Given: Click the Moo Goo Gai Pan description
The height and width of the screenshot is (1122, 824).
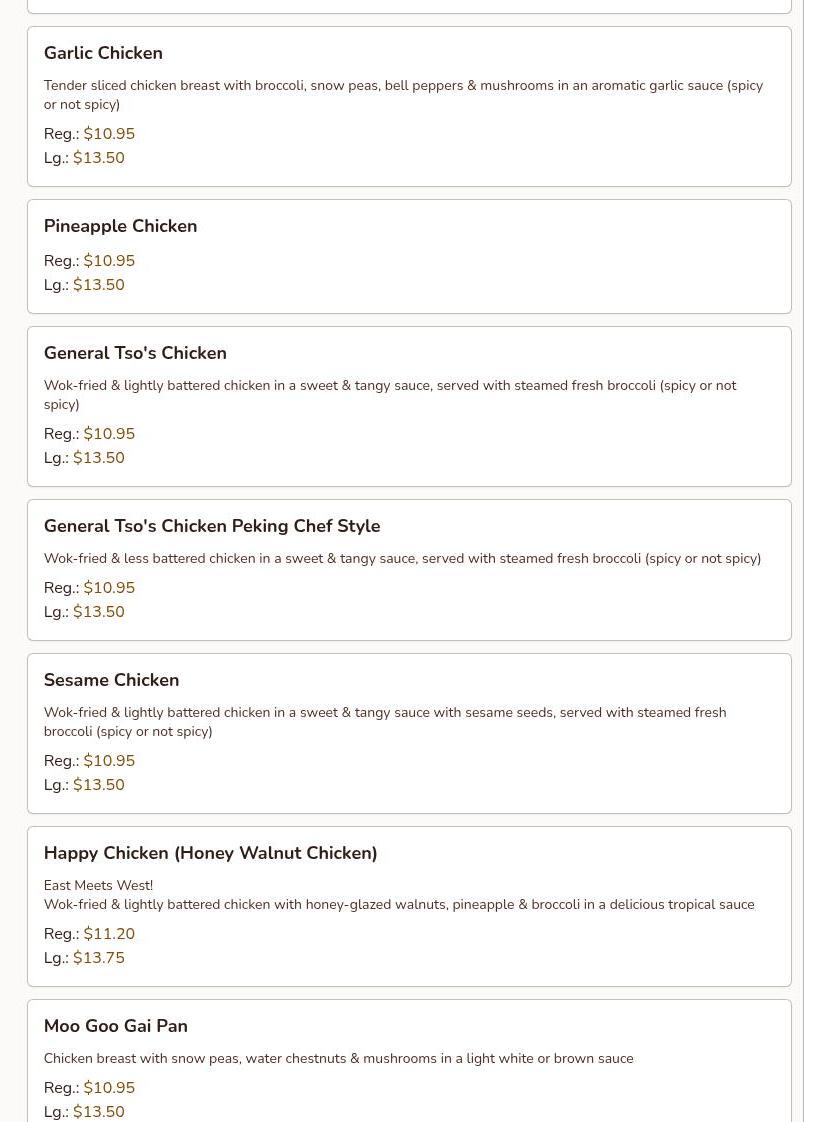Looking at the screenshot, I should pos(338,1059).
